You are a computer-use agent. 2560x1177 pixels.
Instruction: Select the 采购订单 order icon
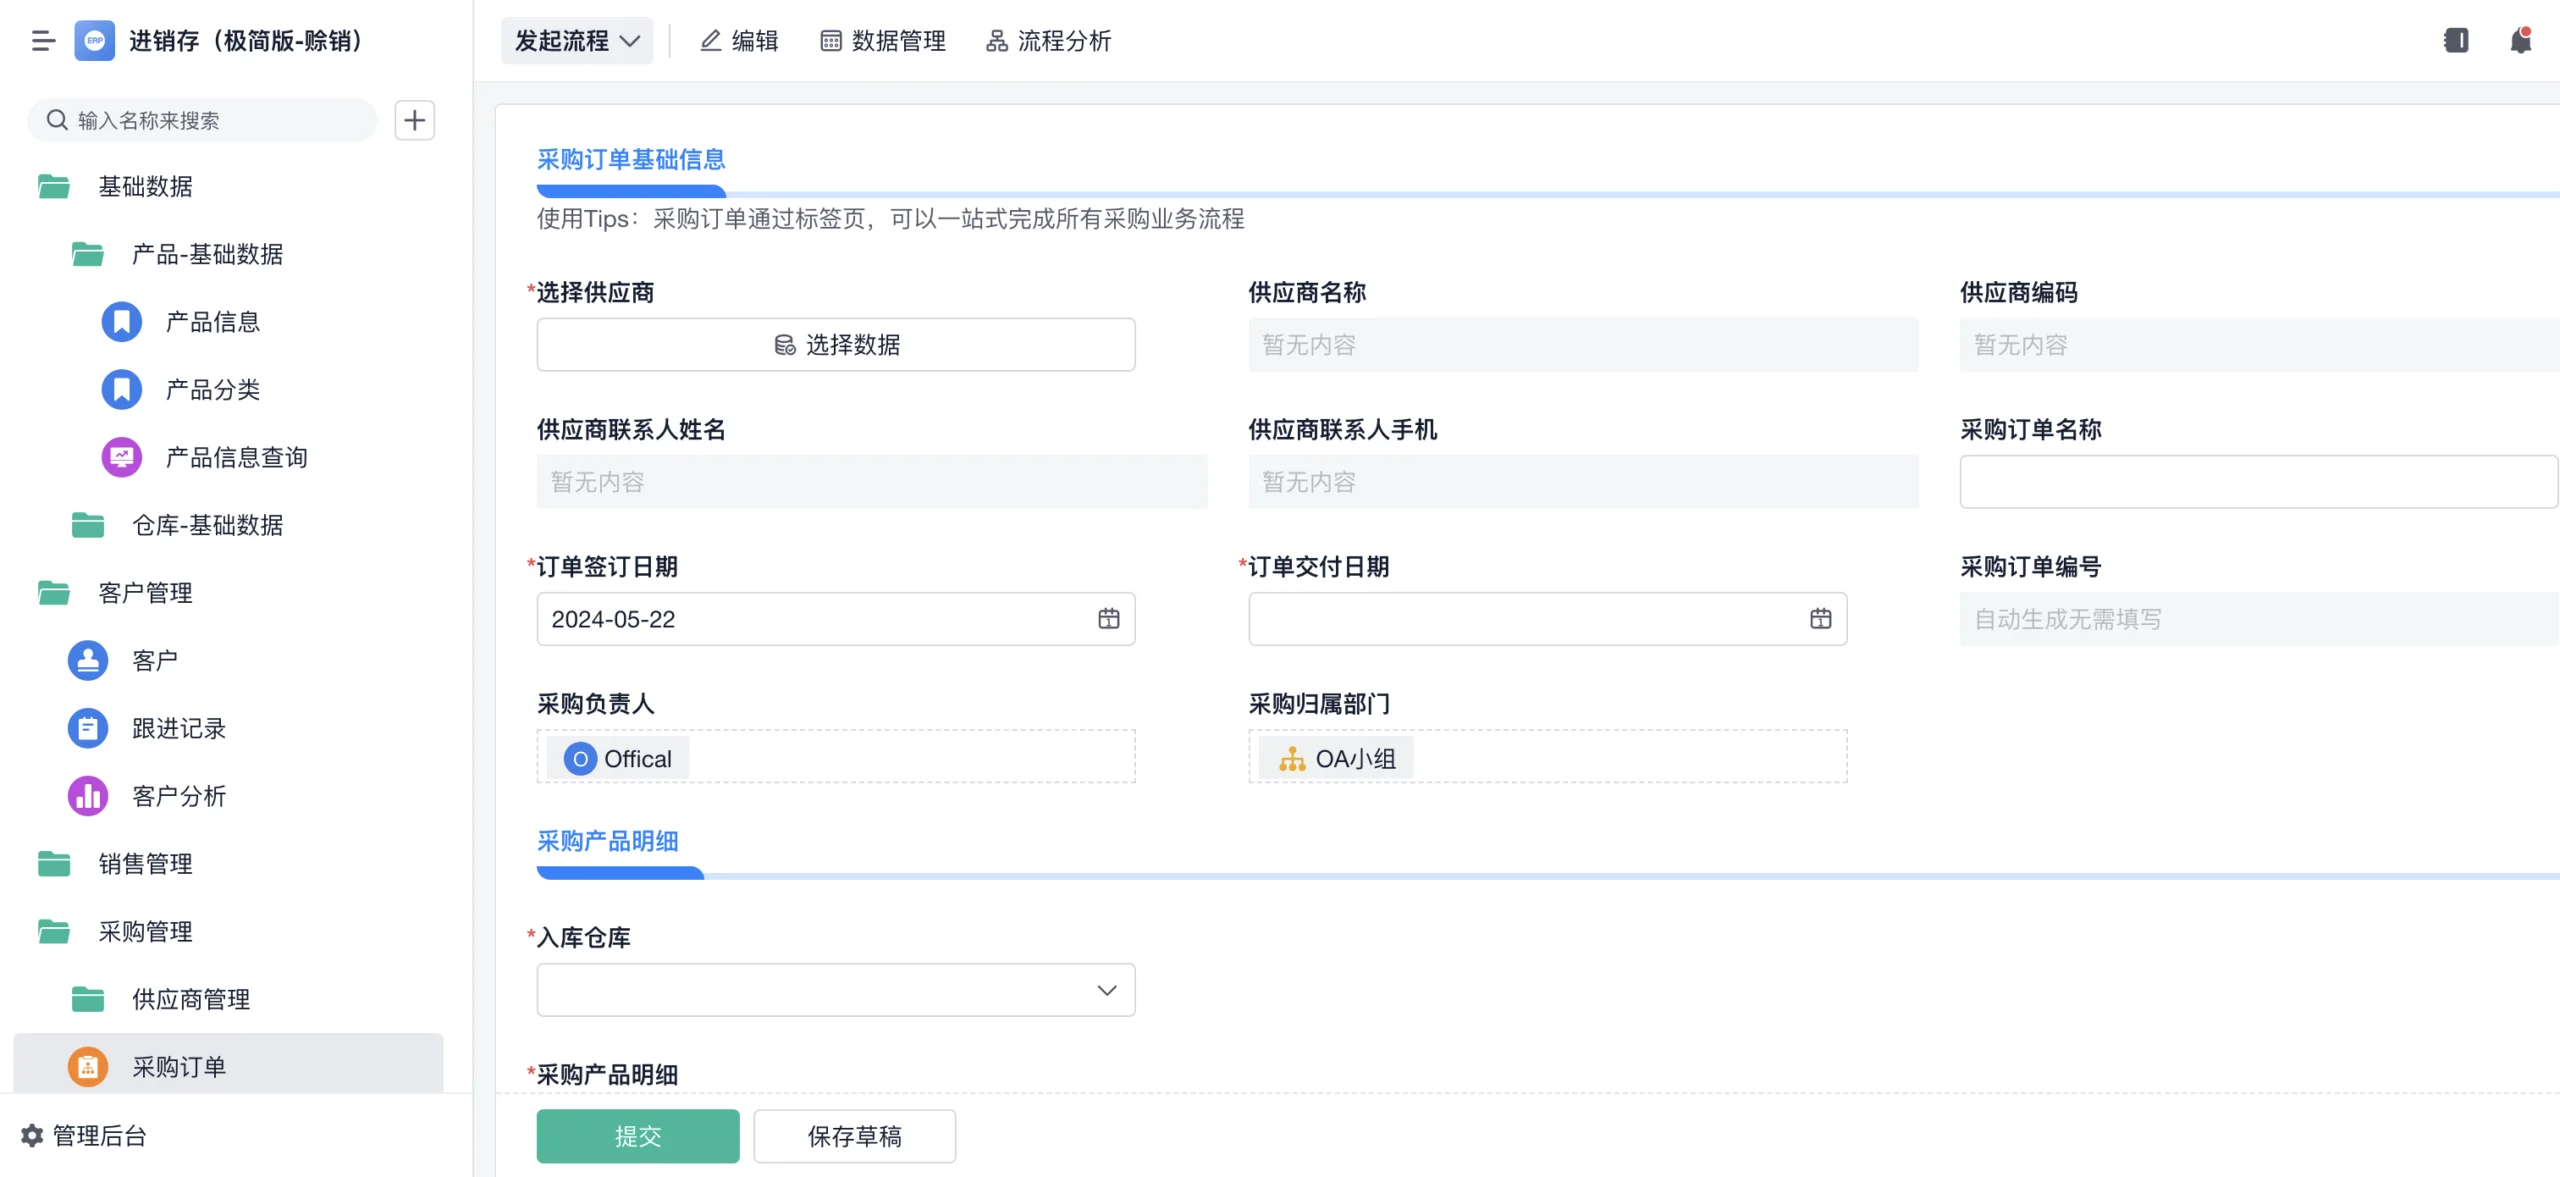click(87, 1066)
